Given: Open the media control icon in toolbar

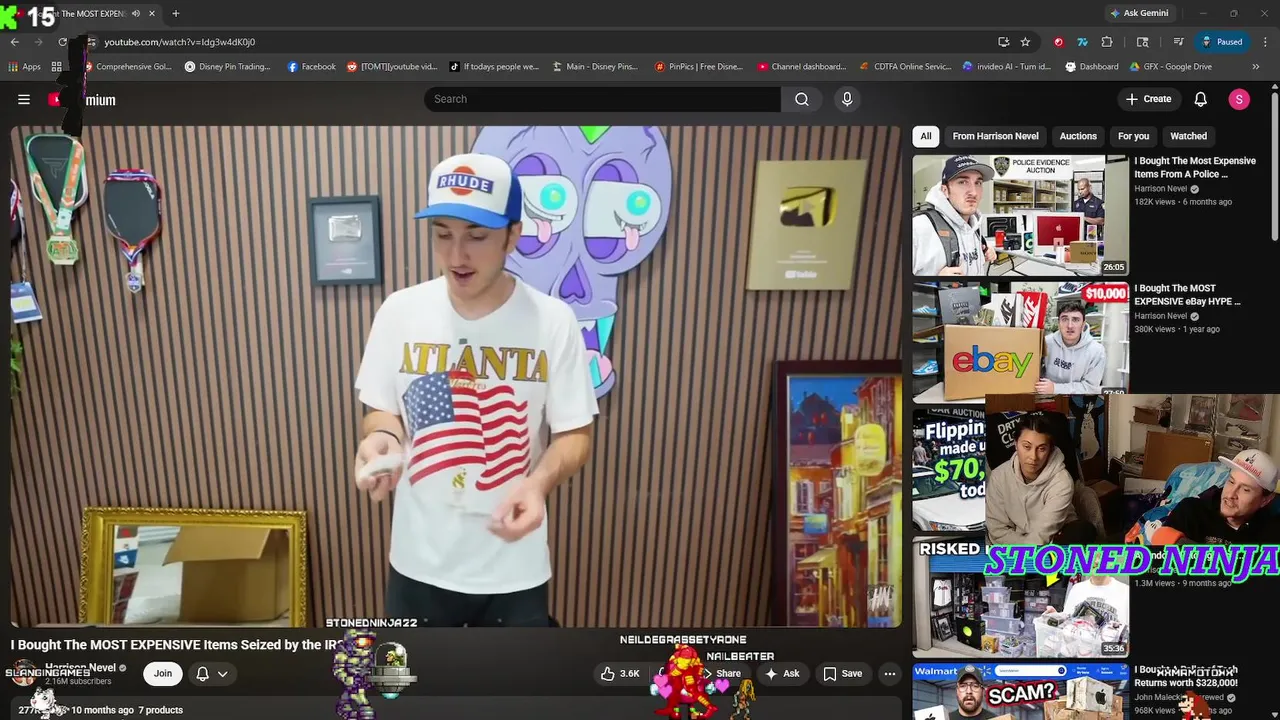Looking at the screenshot, I should point(1179,42).
